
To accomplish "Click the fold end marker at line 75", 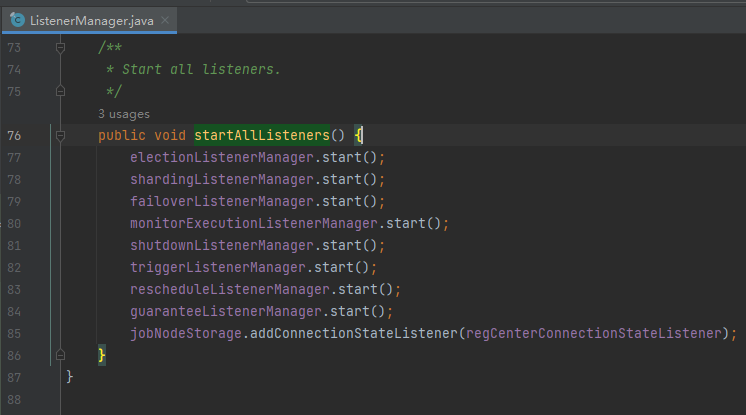I will [x=60, y=91].
